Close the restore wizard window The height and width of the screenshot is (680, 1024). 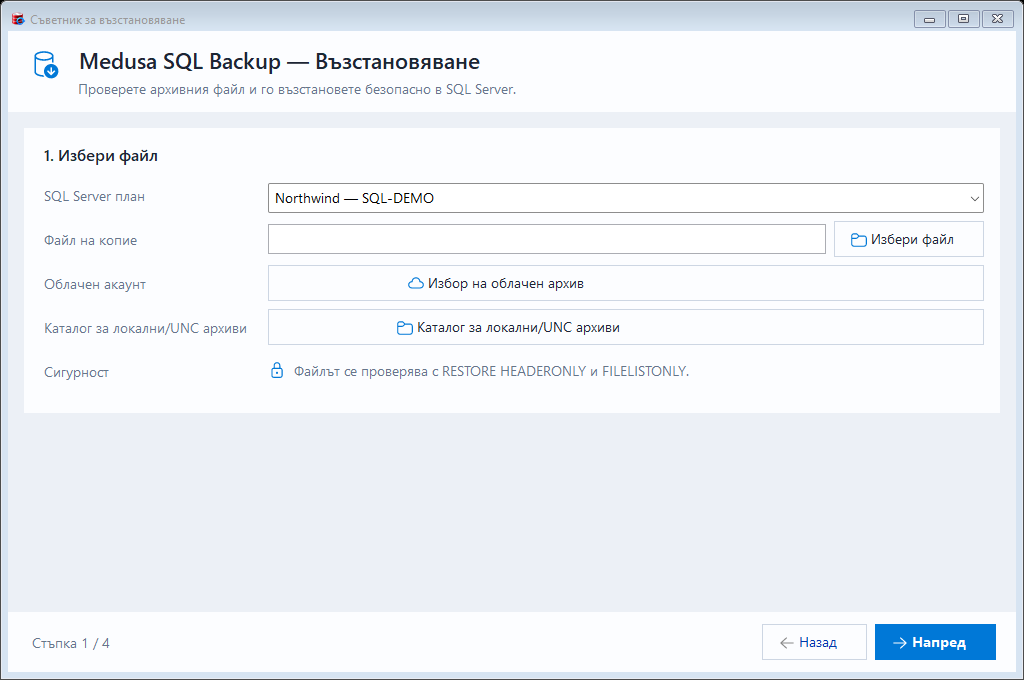(997, 19)
